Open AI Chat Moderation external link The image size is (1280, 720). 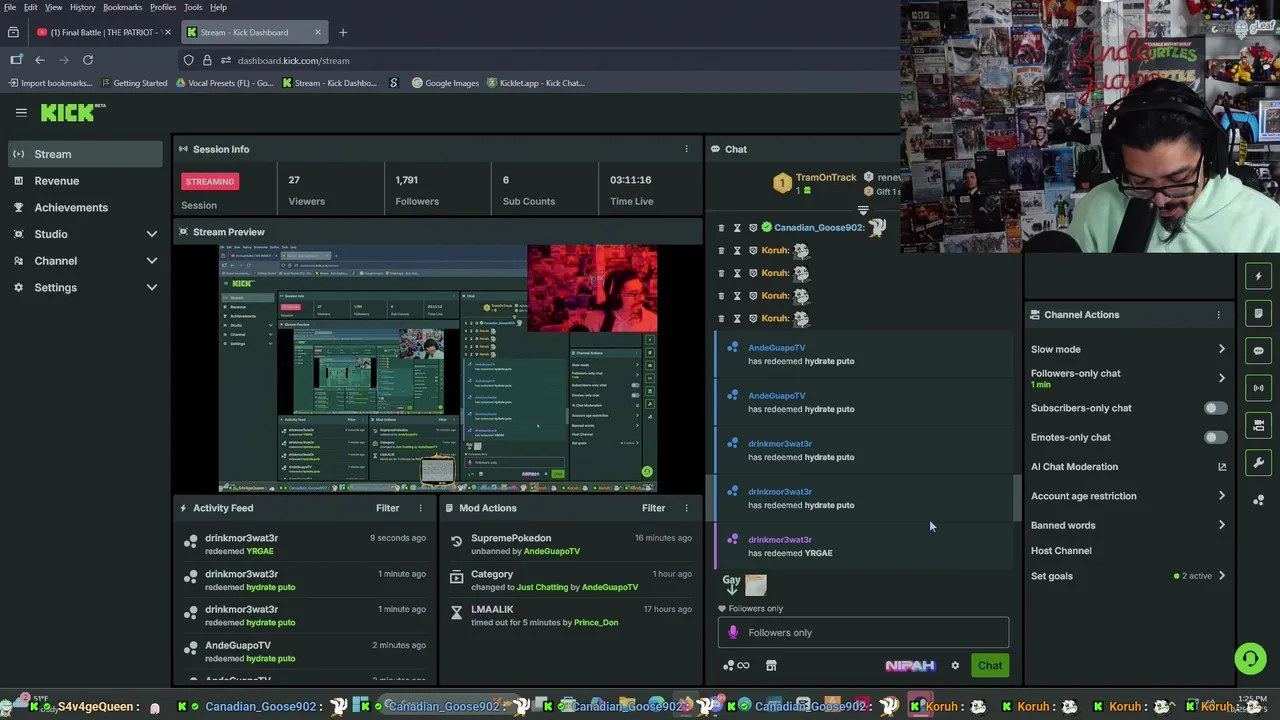tap(1222, 467)
